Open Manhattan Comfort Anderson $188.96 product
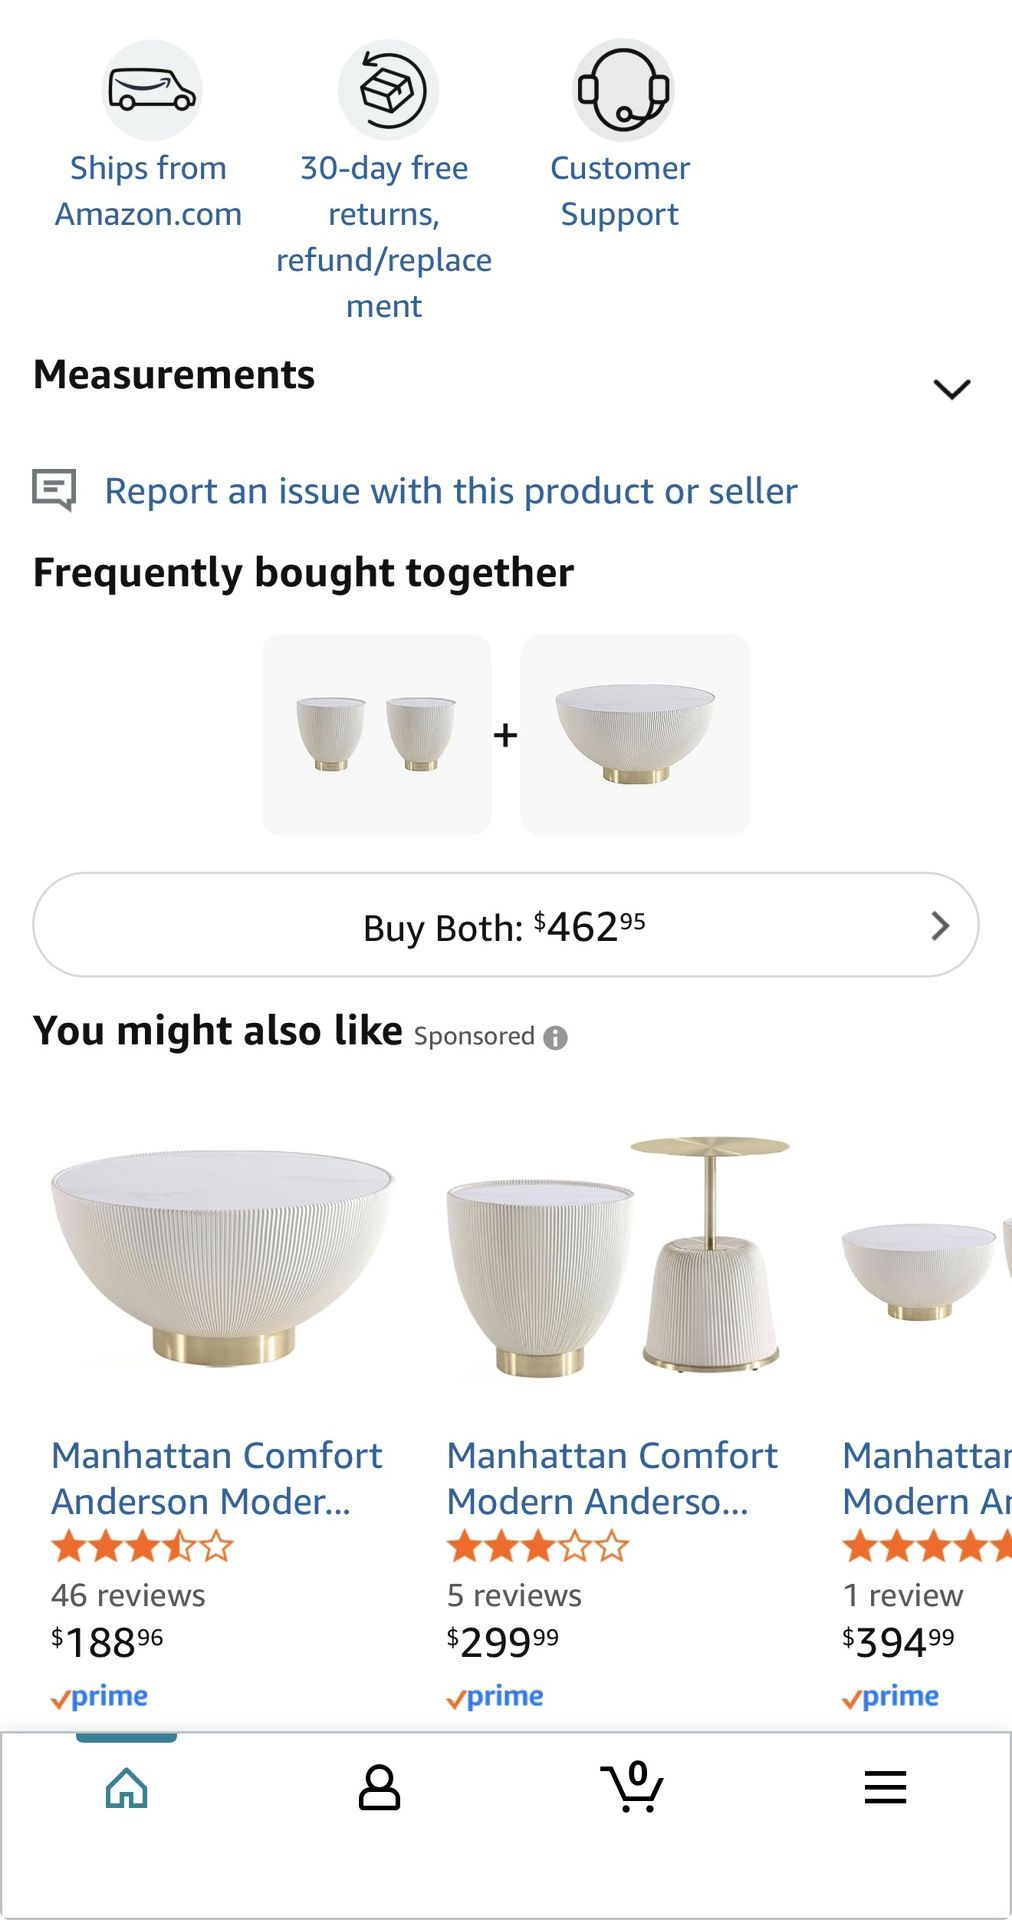Image resolution: width=1012 pixels, height=1920 pixels. (x=216, y=1478)
